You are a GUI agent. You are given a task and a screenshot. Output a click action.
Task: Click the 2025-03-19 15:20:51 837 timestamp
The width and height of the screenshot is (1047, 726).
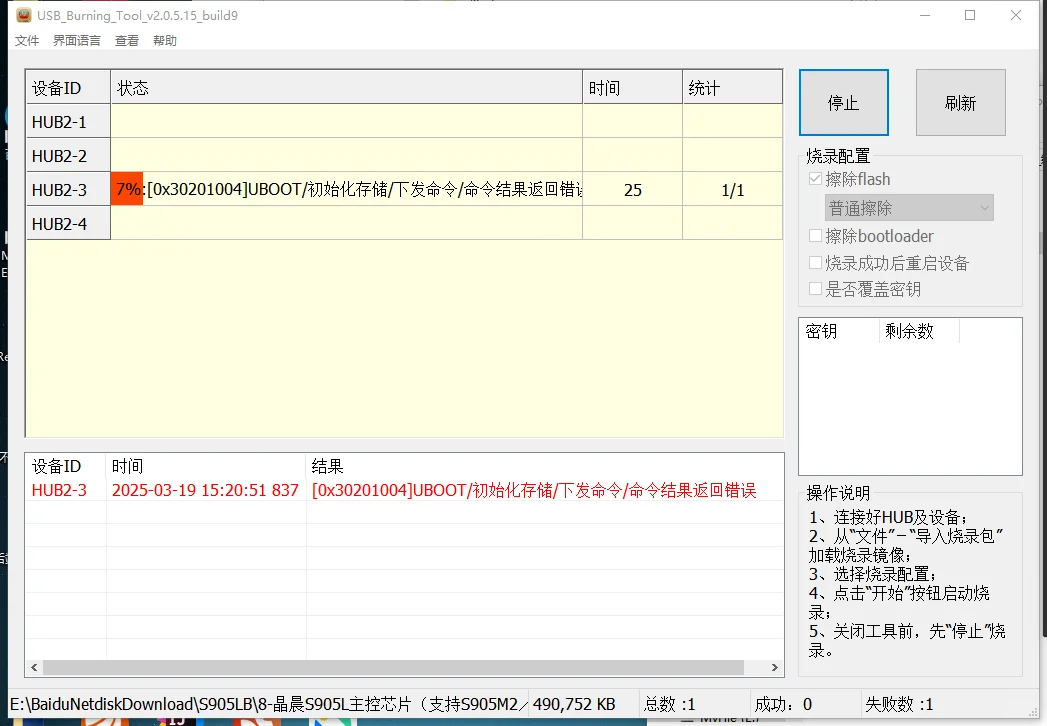205,490
